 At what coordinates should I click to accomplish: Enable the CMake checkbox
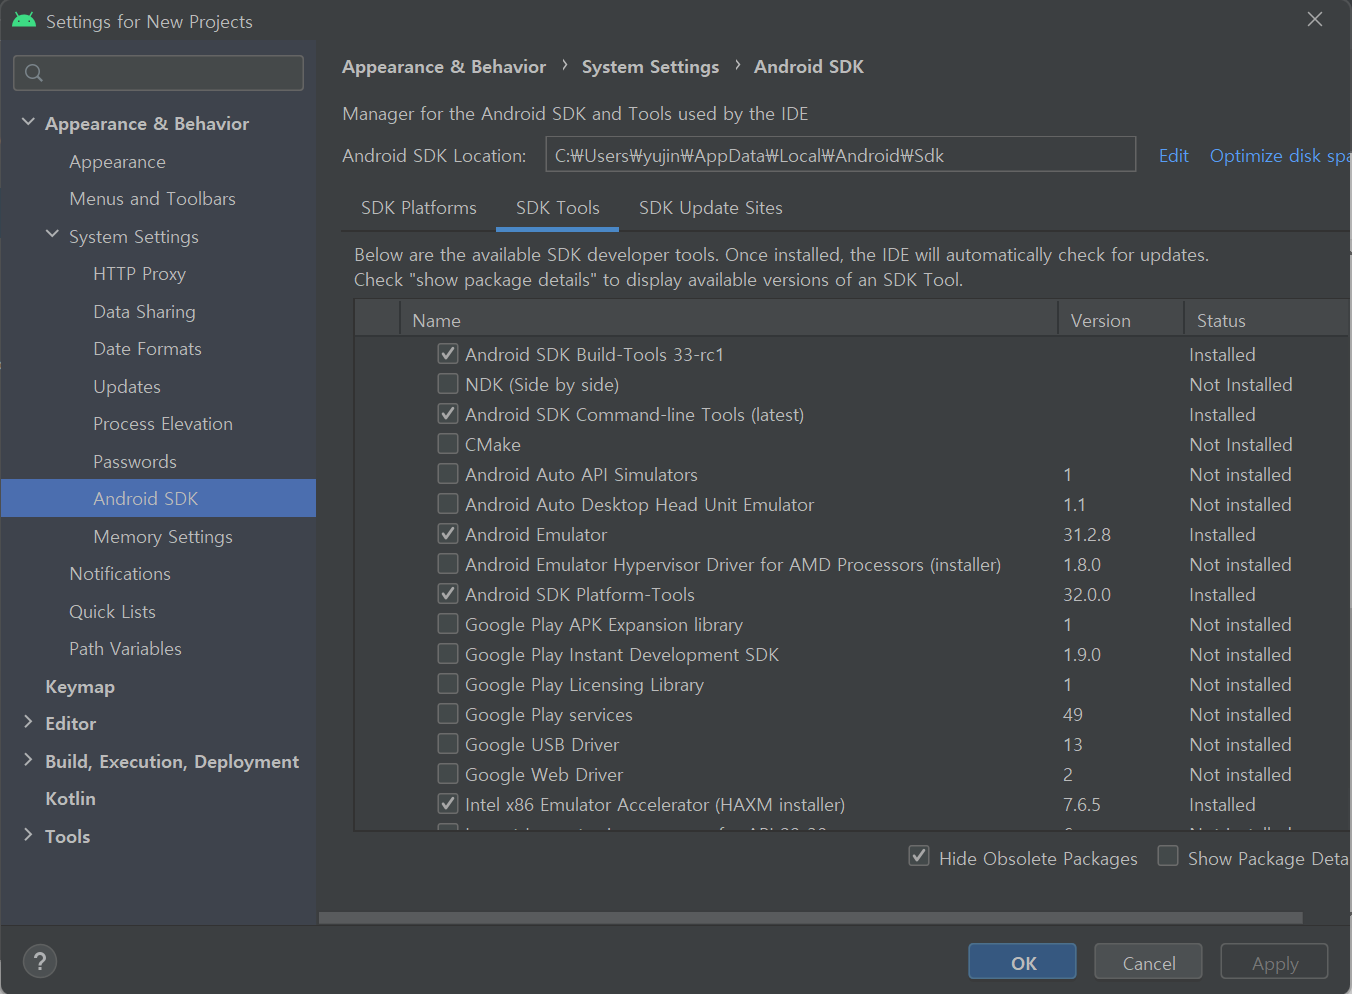(x=448, y=444)
